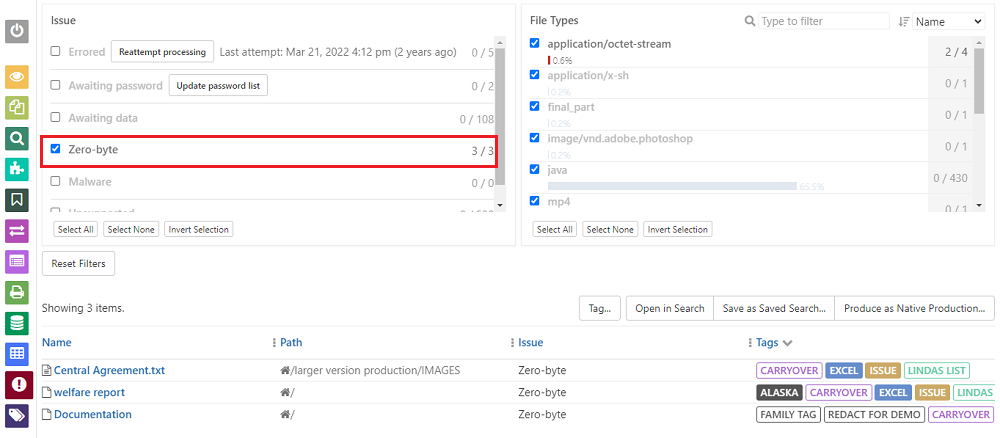Screen dimensions: 1000x438
Task: Click ALASKA tag on welfare report
Action: (x=779, y=393)
